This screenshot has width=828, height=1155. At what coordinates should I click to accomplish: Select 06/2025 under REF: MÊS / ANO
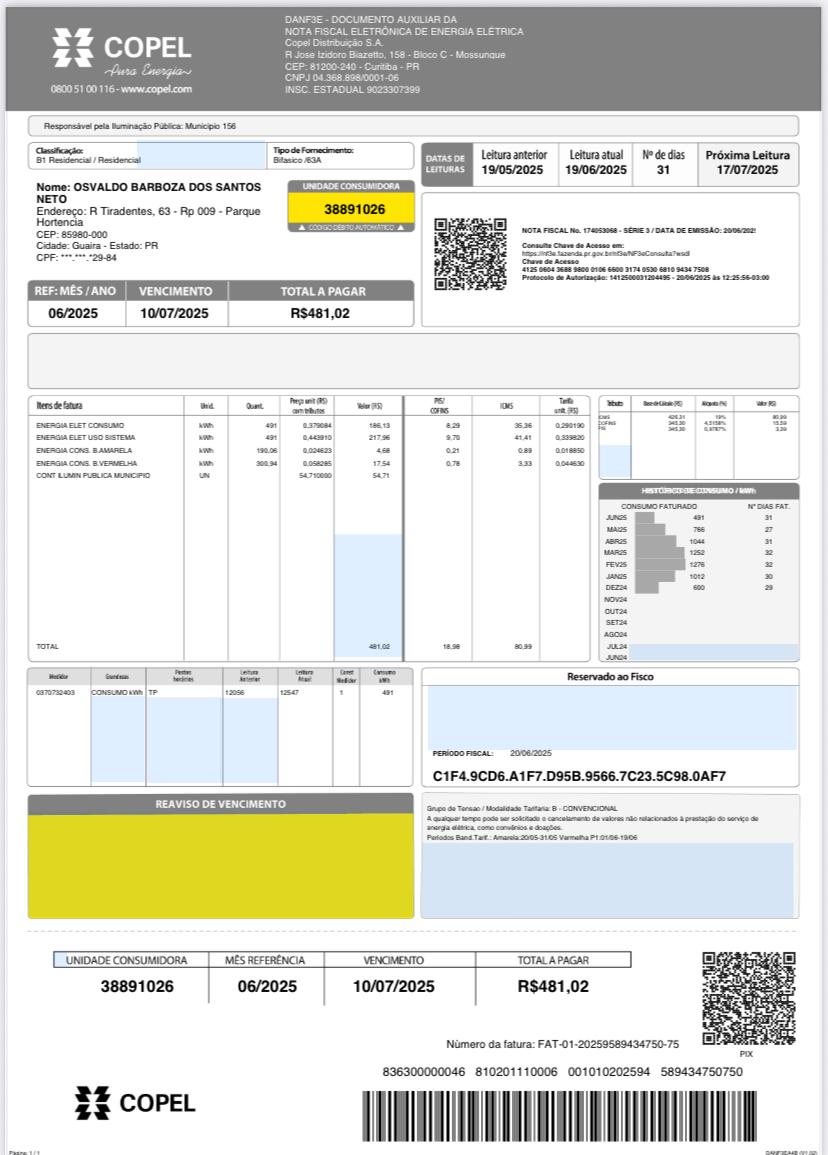[x=73, y=313]
